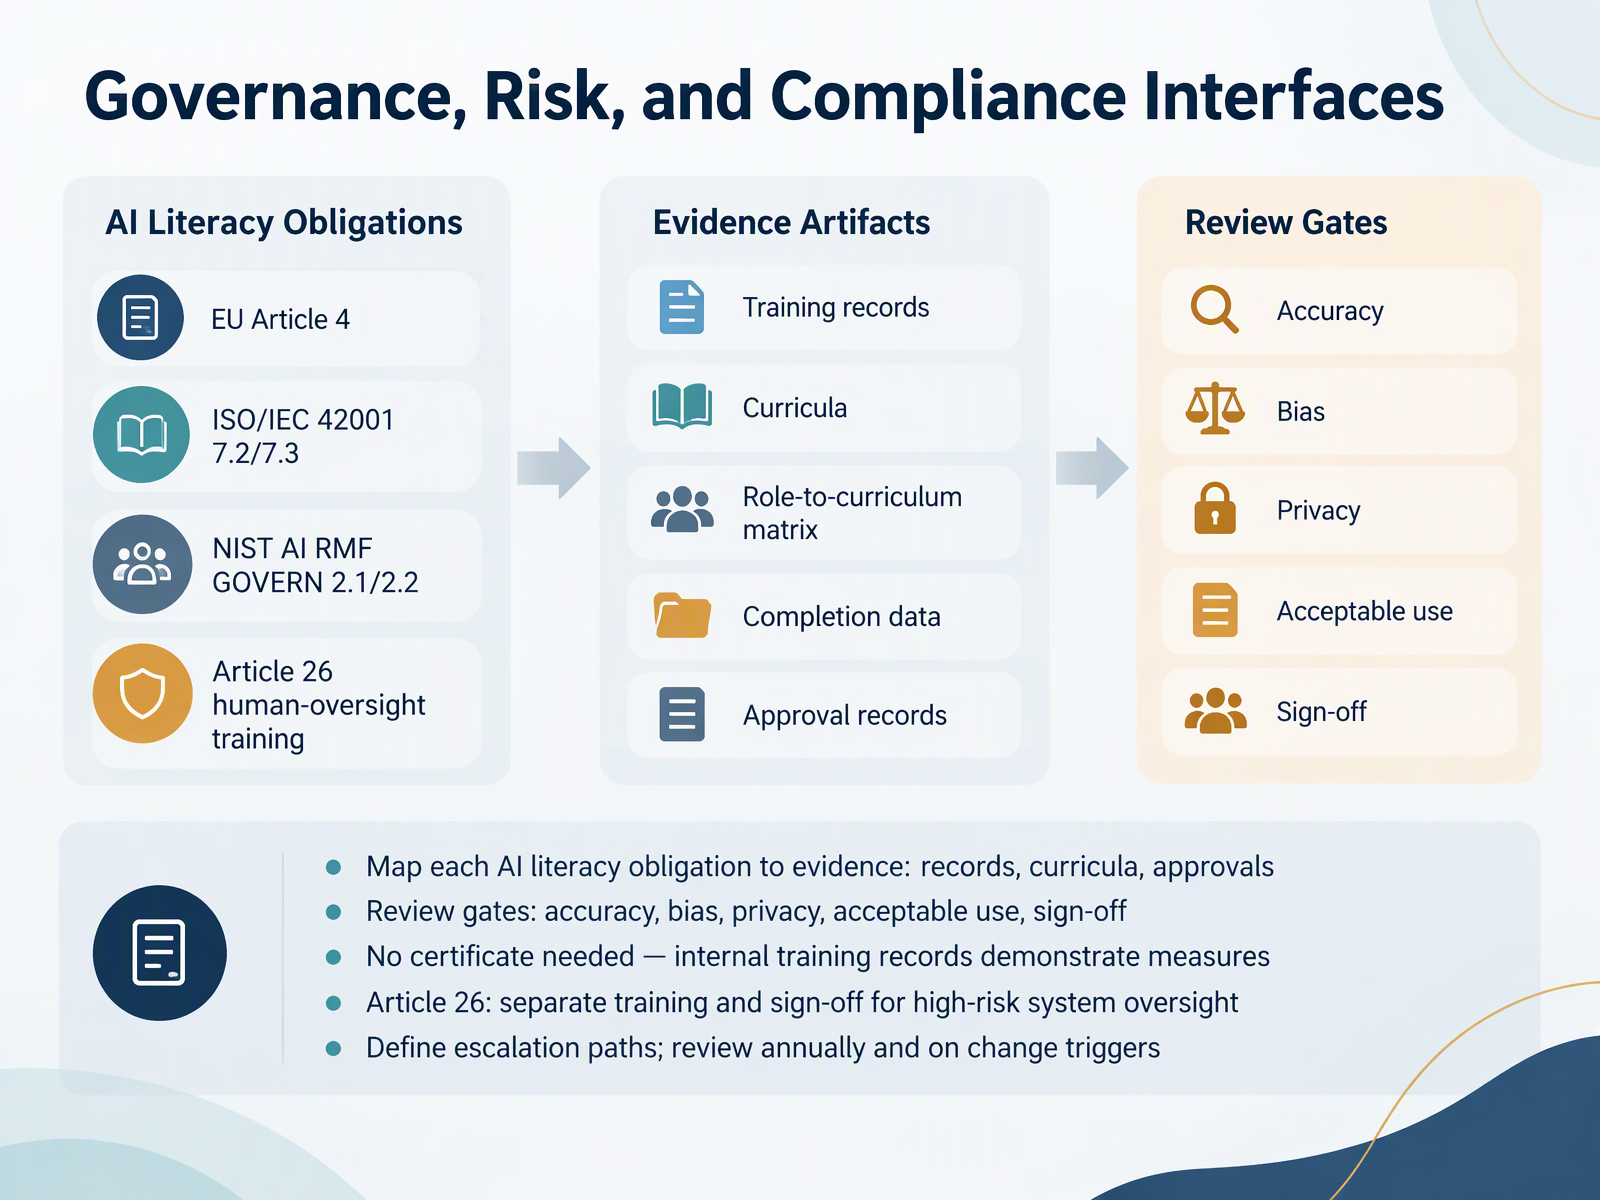Click the 'Accuracy' review gate label
The width and height of the screenshot is (1600, 1200).
point(1330,311)
